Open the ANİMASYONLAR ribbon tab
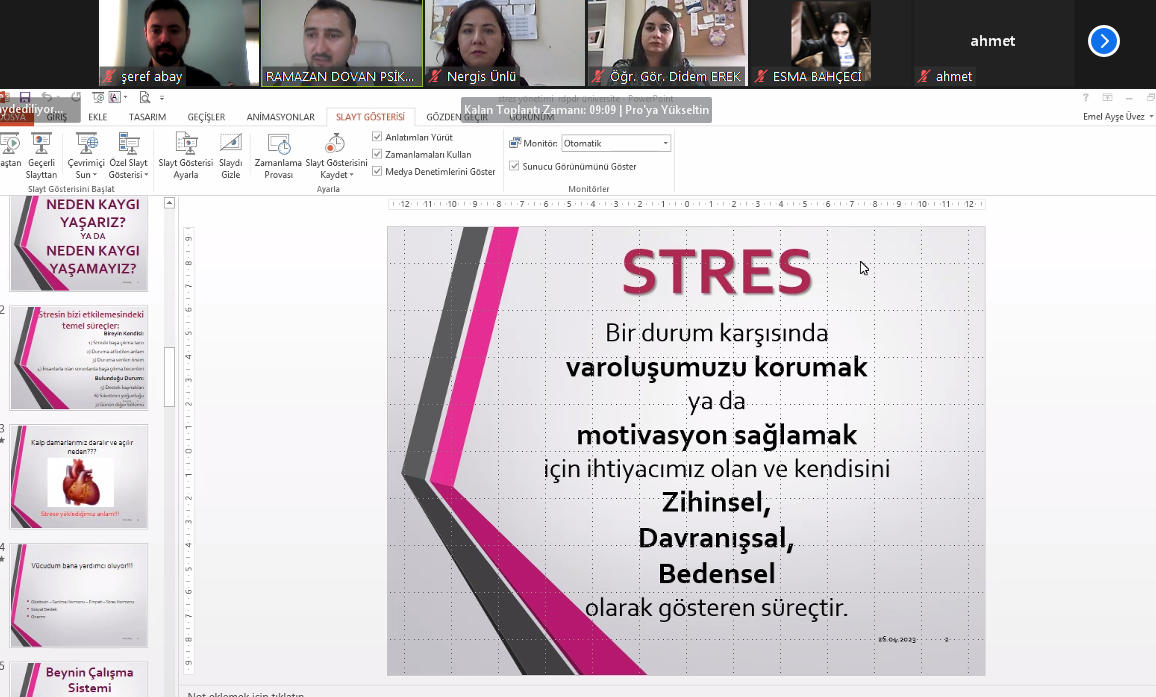The height and width of the screenshot is (697, 1156). 280,117
